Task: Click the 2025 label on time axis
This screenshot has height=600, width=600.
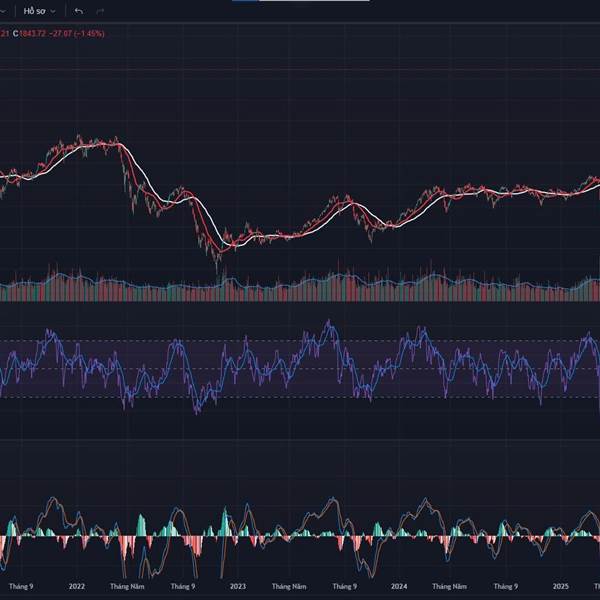Action: coord(561,586)
